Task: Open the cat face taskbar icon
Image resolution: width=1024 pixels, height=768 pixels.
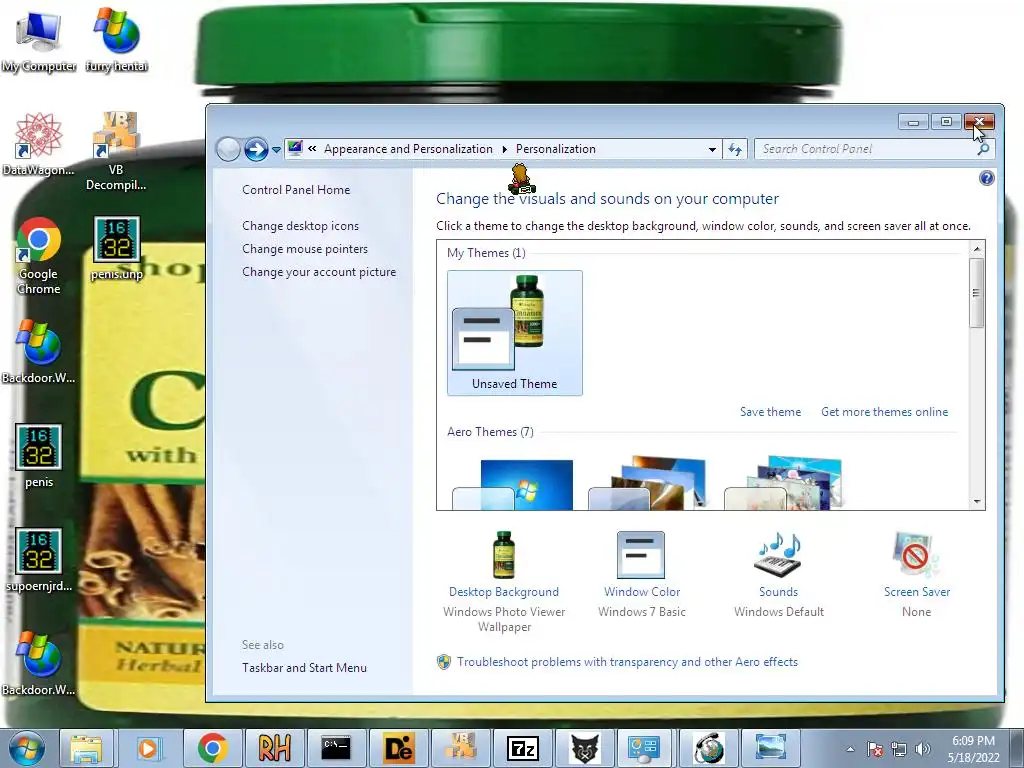Action: [x=584, y=748]
